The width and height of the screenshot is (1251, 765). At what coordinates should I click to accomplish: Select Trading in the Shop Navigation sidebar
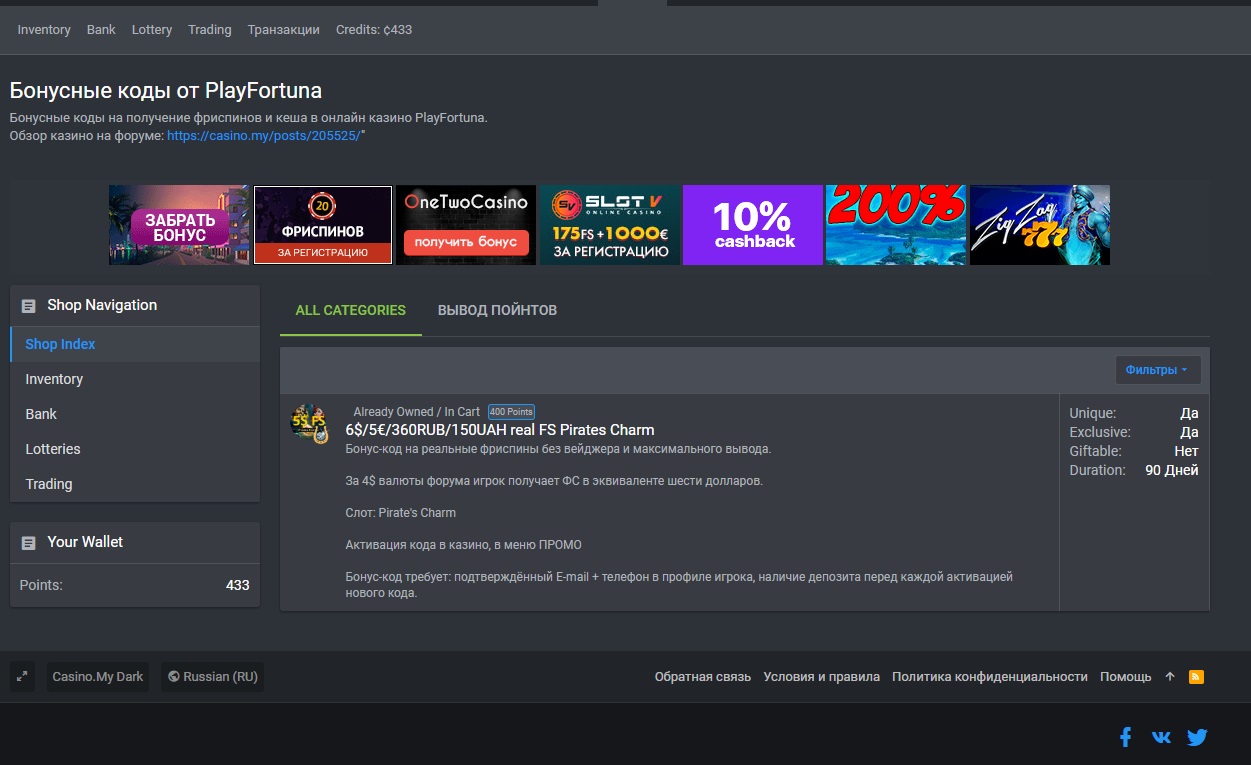coord(135,484)
